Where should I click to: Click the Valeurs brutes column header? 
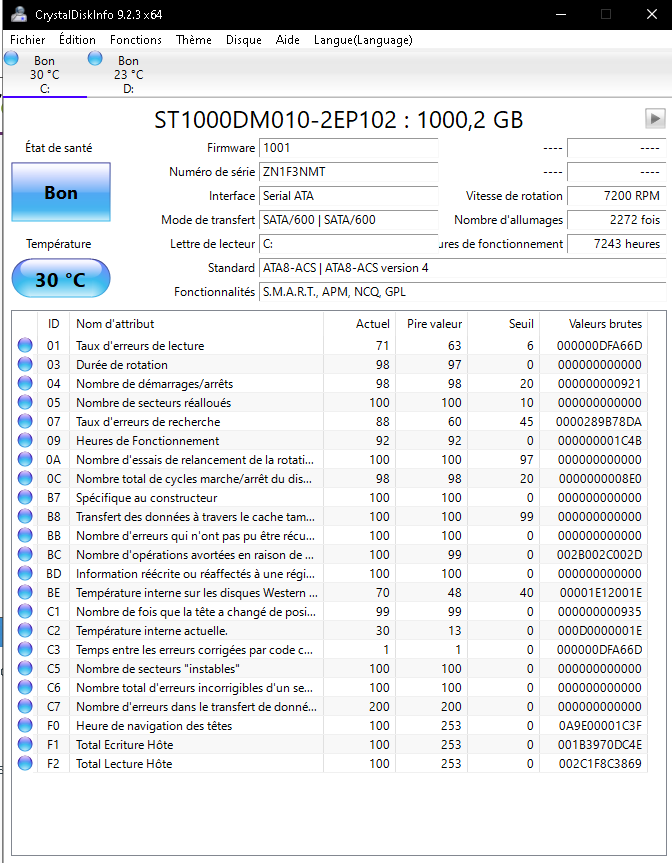click(593, 324)
